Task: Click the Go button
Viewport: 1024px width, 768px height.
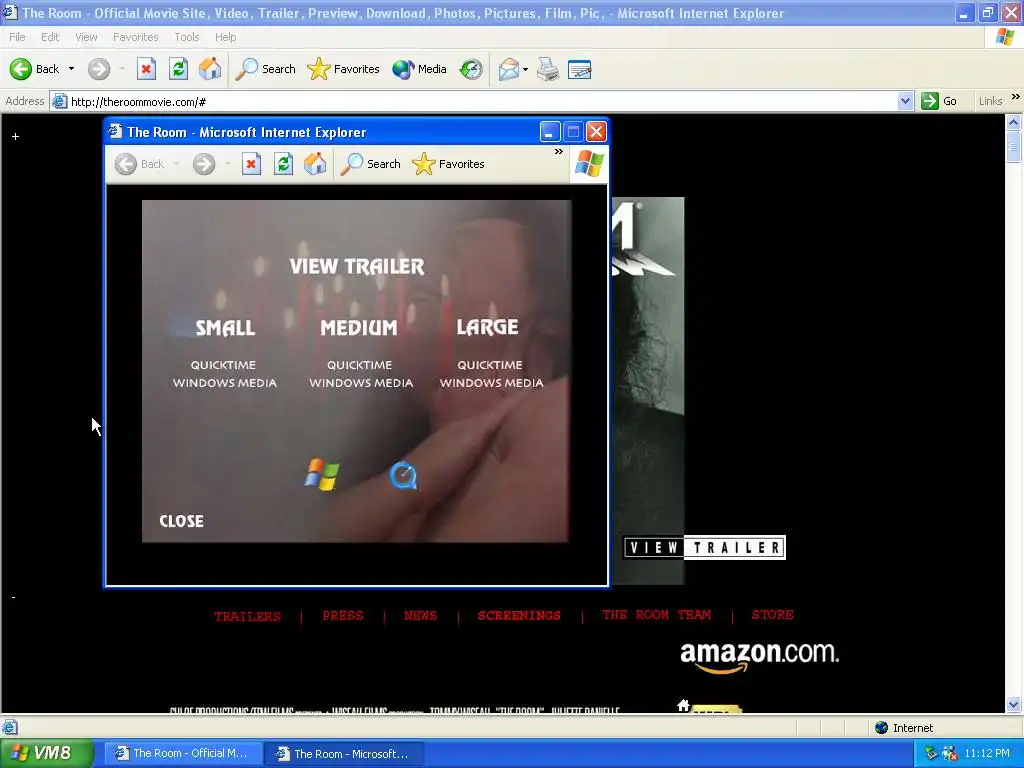Action: coord(939,101)
